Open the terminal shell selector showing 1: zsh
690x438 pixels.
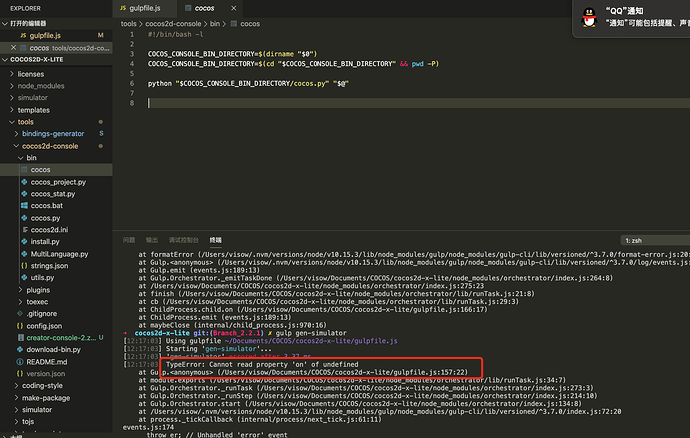[655, 240]
